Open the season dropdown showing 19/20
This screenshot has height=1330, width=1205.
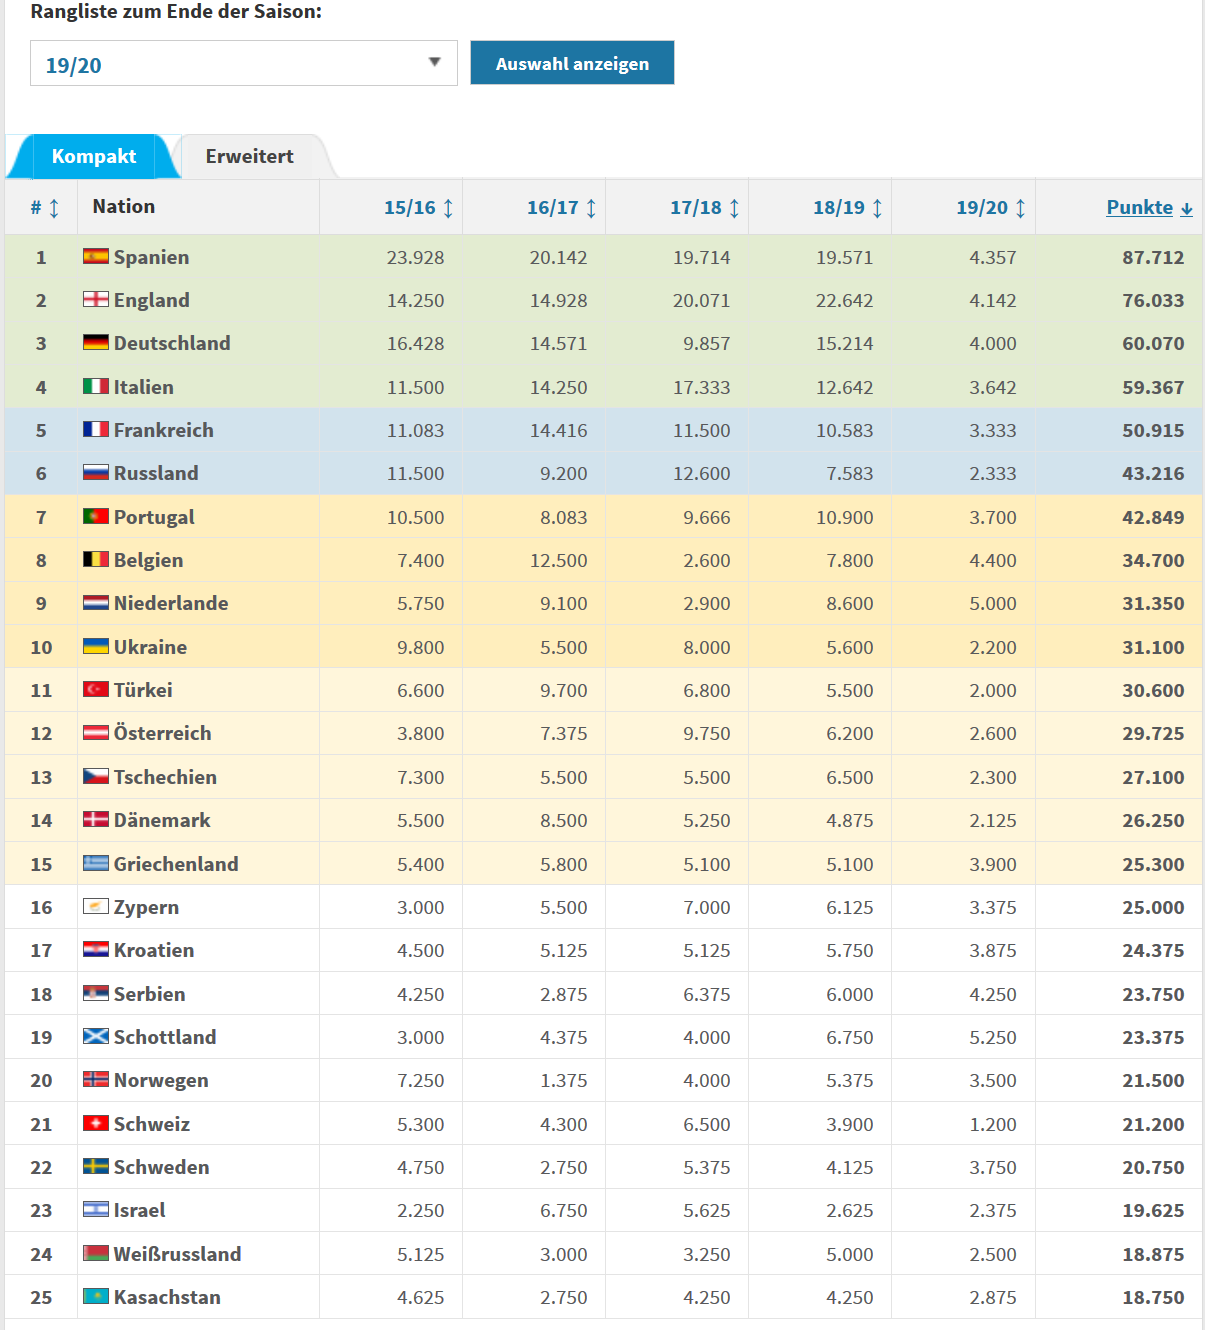pos(243,64)
